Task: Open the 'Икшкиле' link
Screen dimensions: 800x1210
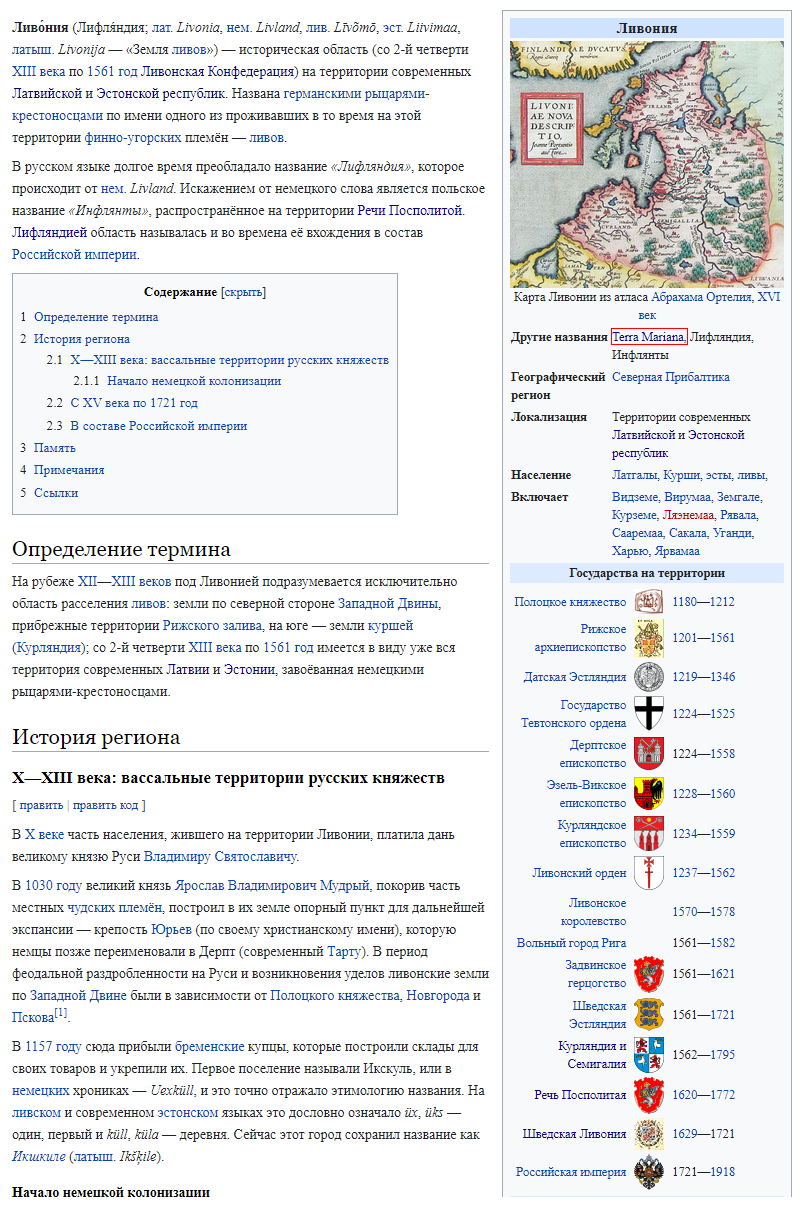Action: pos(39,1157)
